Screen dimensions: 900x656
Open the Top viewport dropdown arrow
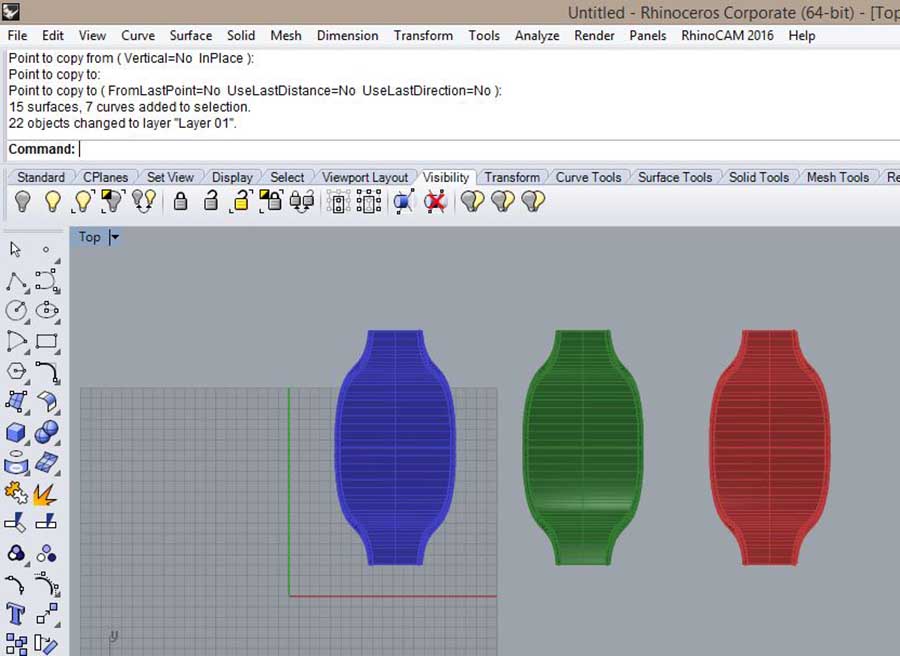tap(115, 237)
